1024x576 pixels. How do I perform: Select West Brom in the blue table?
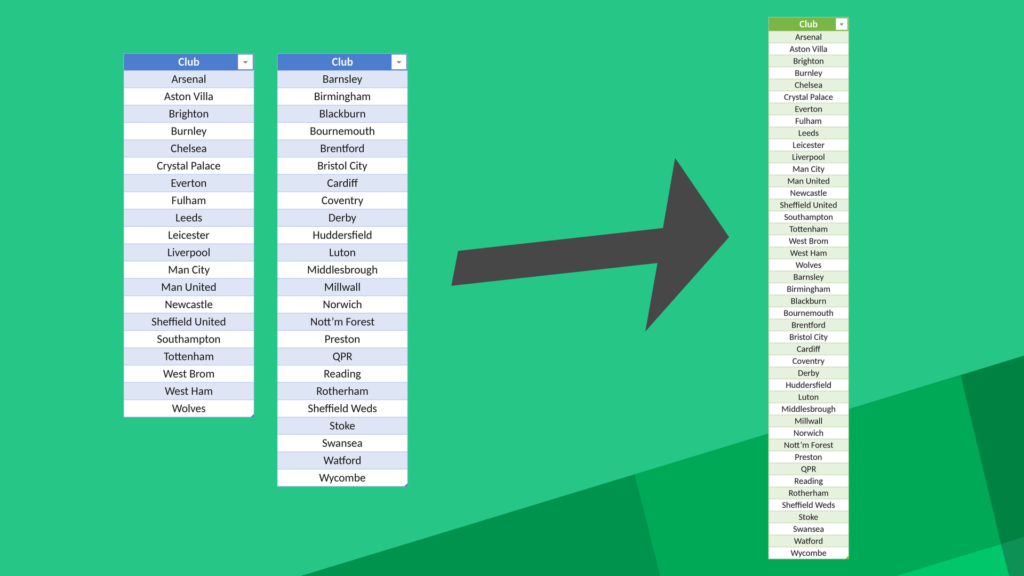(x=189, y=374)
